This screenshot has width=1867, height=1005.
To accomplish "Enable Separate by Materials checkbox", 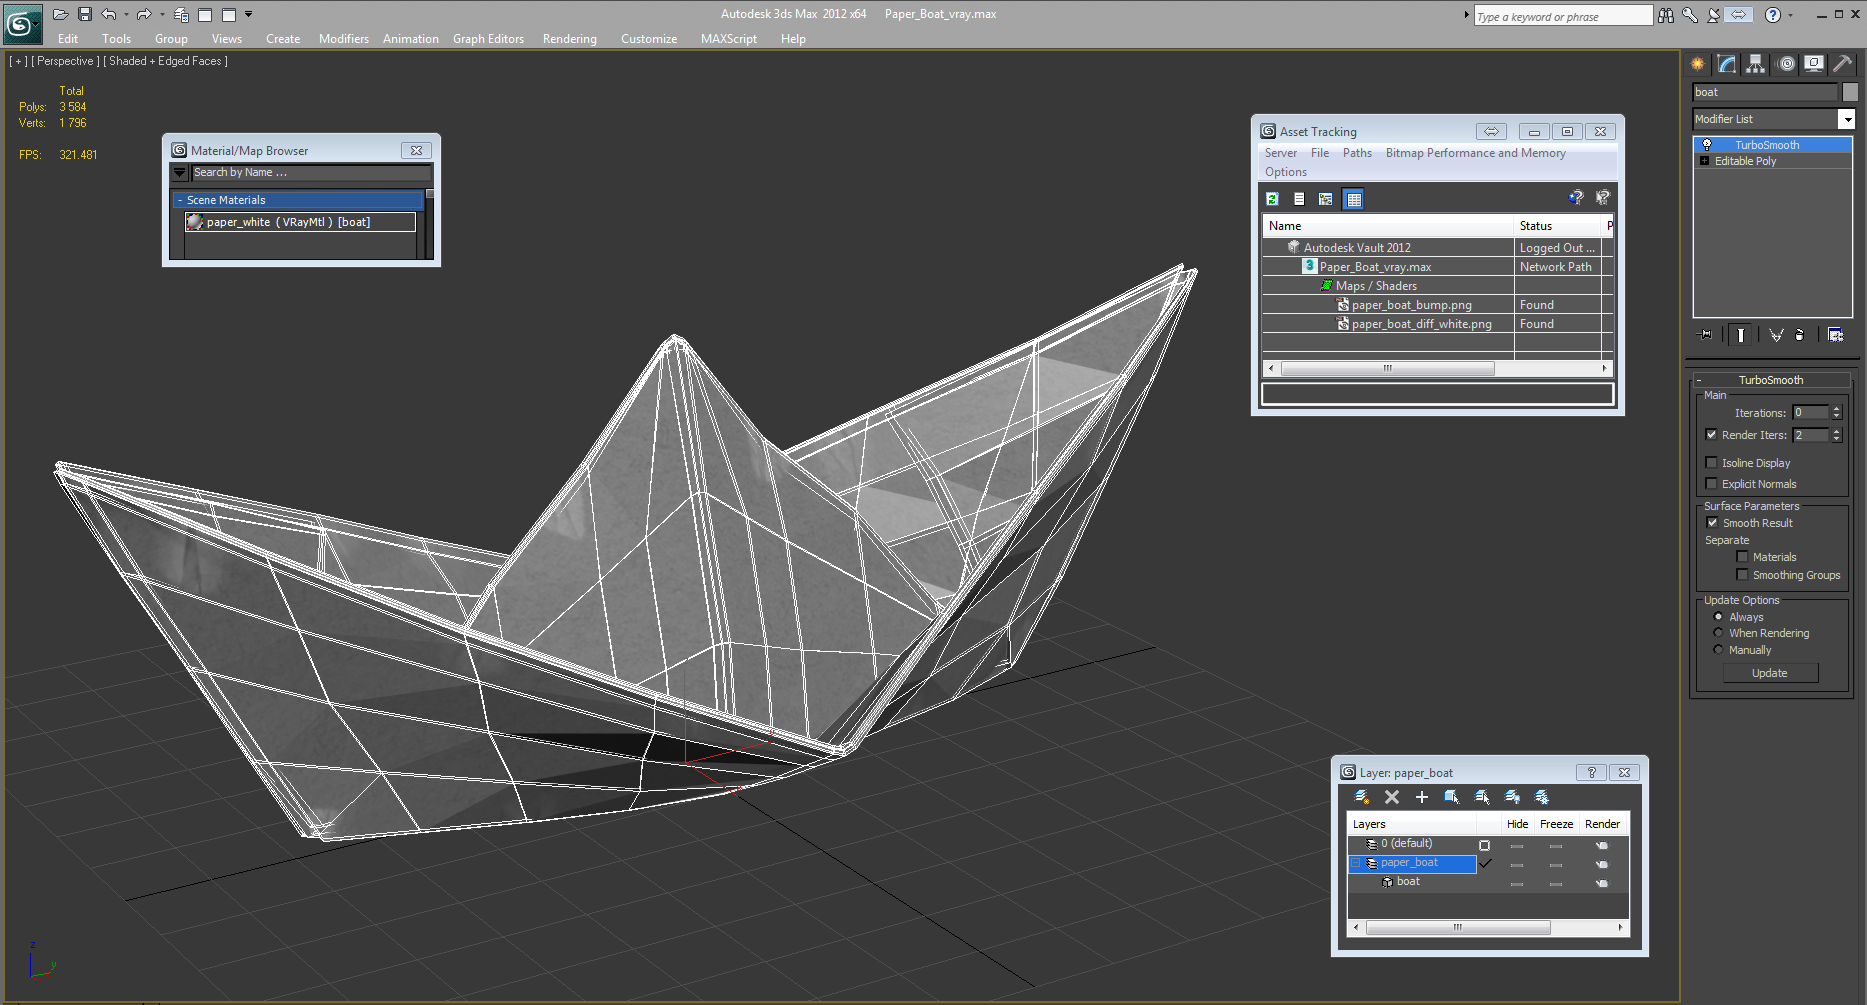I will coord(1742,557).
